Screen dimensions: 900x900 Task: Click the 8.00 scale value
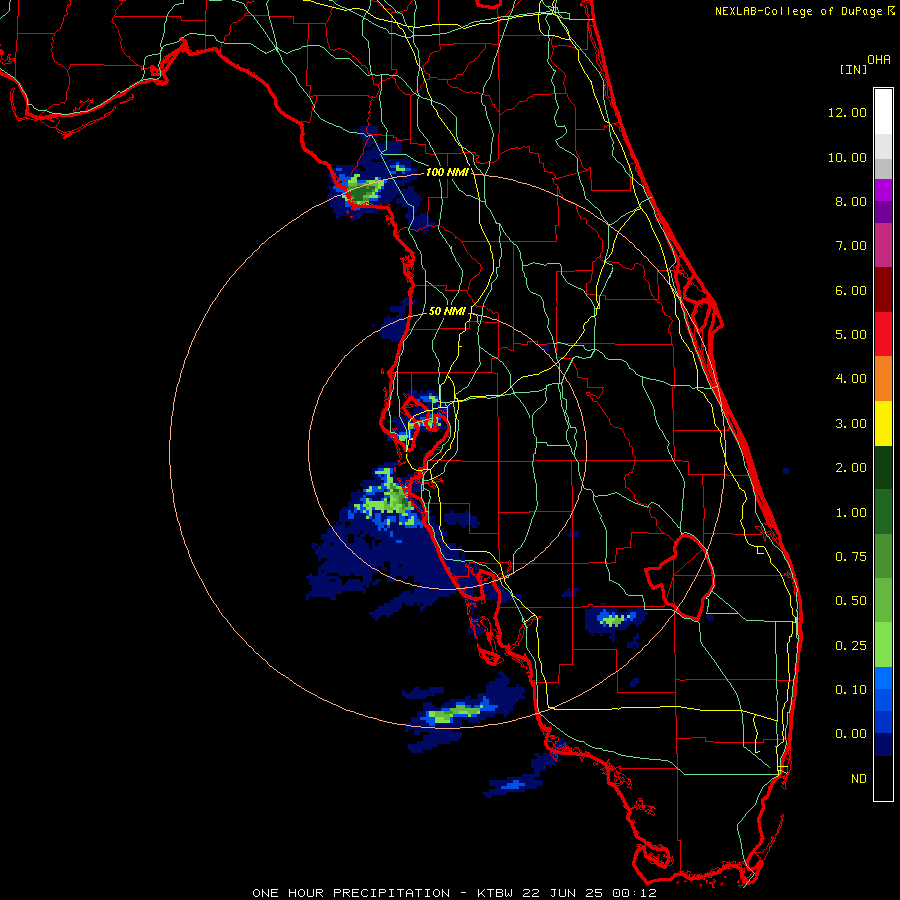point(851,201)
